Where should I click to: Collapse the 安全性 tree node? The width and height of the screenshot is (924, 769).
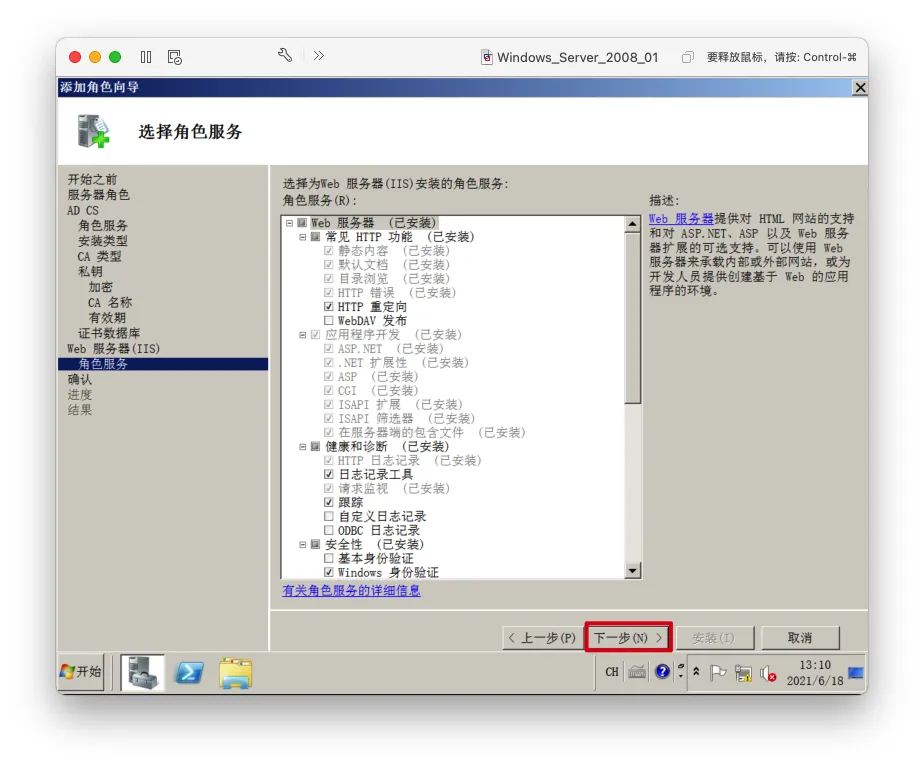tap(302, 544)
